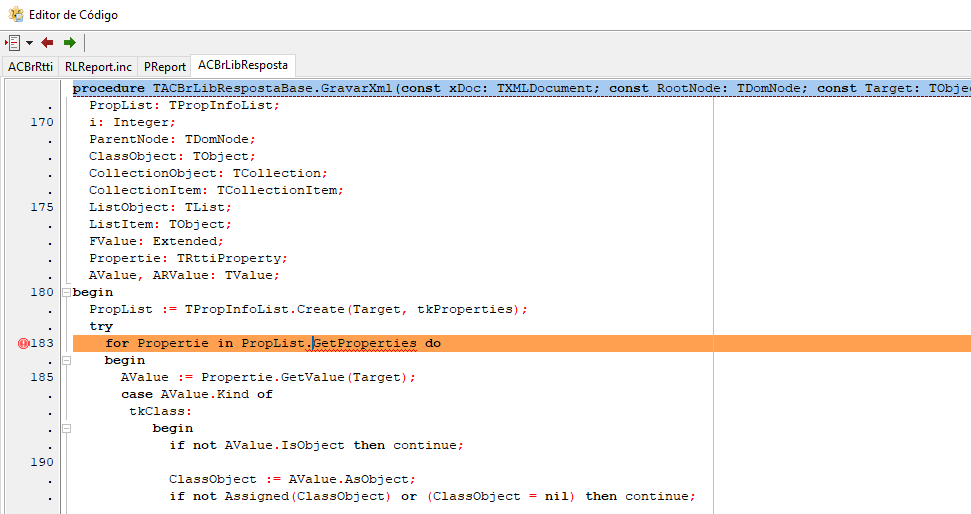Click the 'AValue := Propertie.GetValue(Target);' line
Screen dimensions: 971x514
tap(268, 377)
